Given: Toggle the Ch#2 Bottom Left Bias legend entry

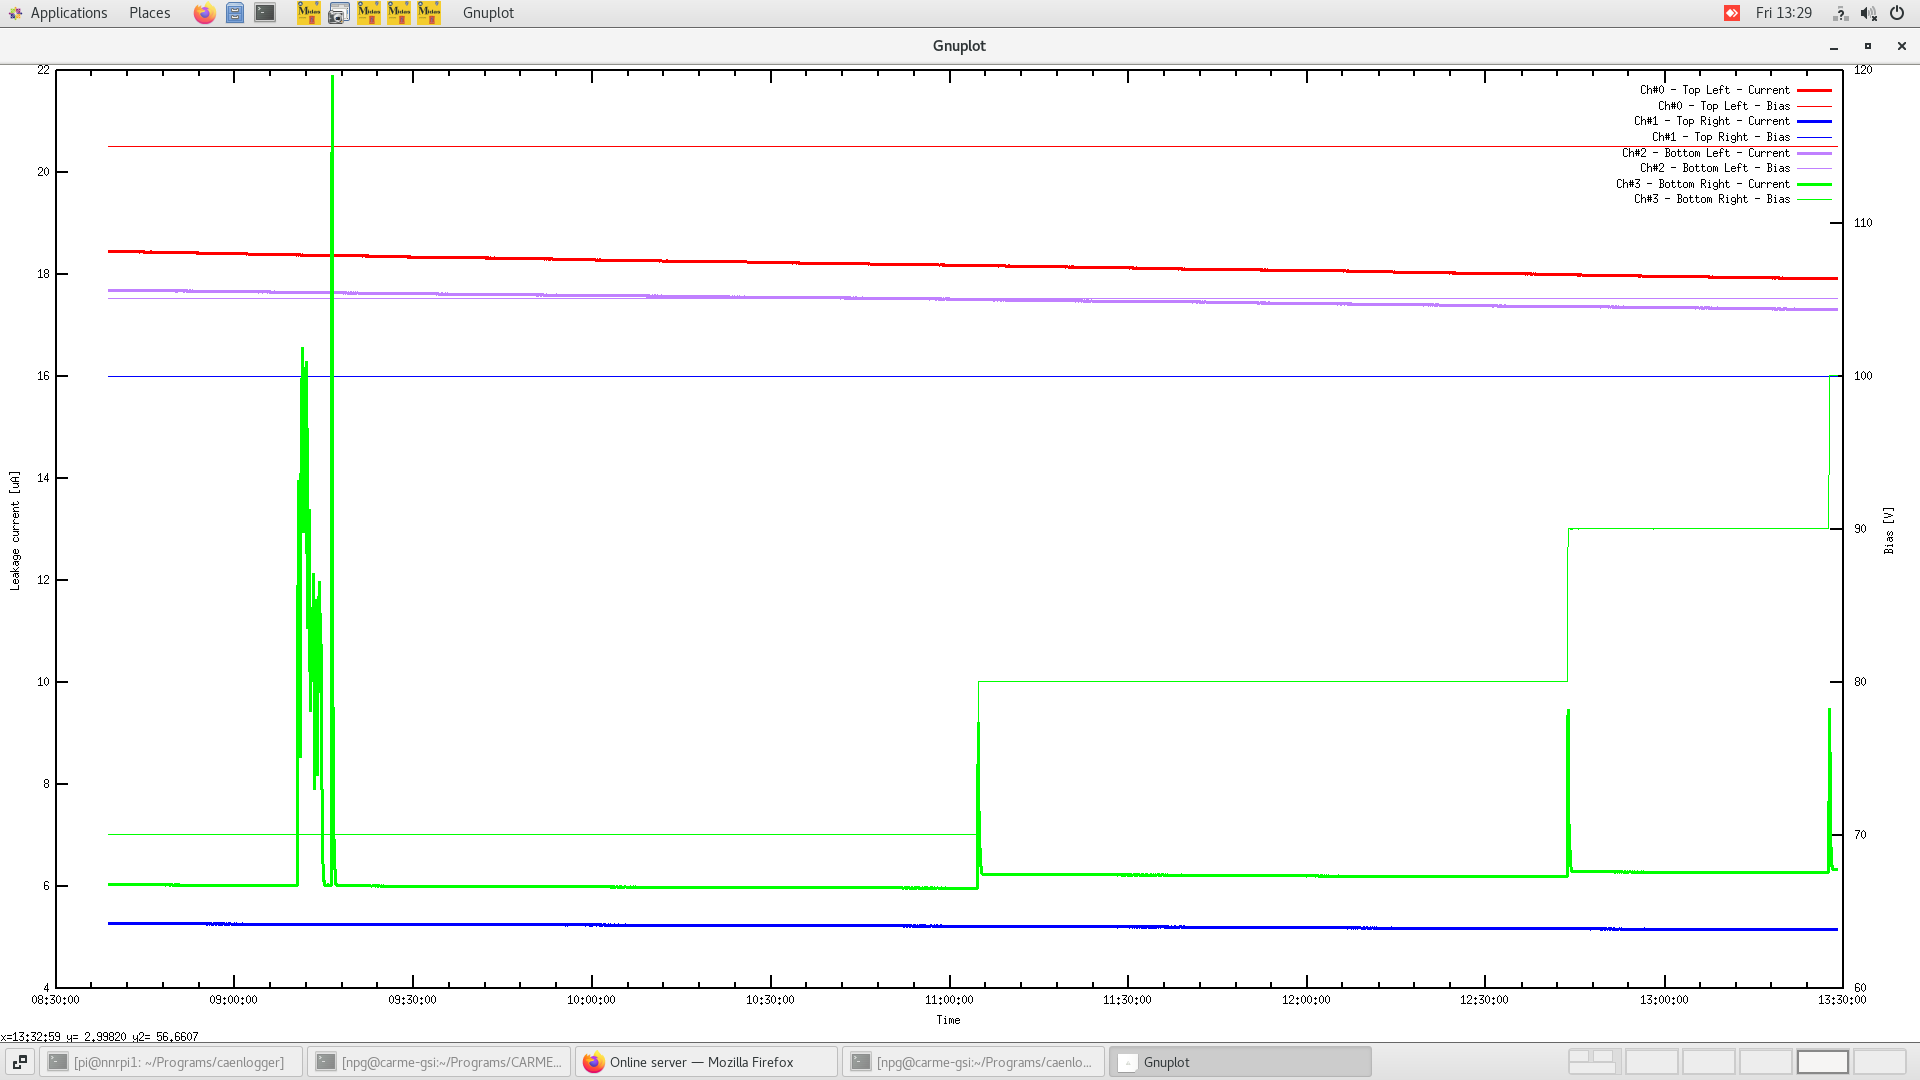Looking at the screenshot, I should pos(1715,168).
